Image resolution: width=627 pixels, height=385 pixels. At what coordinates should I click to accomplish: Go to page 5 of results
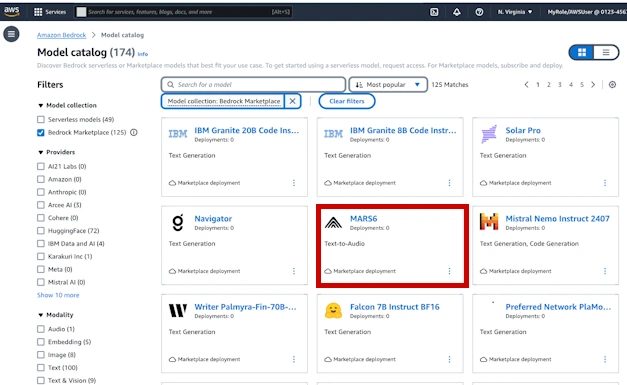582,84
